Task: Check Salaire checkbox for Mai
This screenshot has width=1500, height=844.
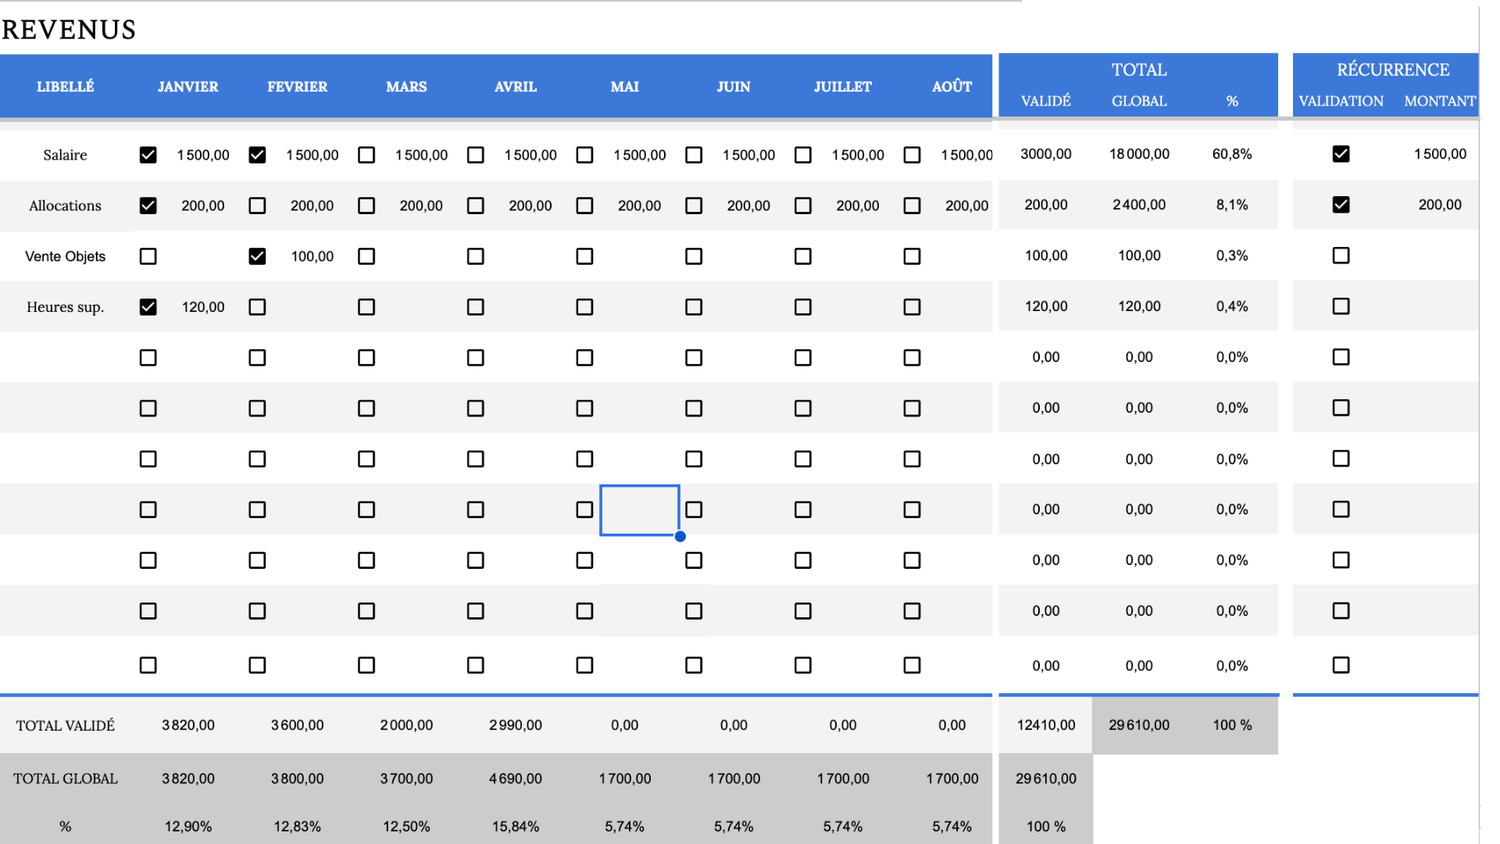Action: coord(585,155)
